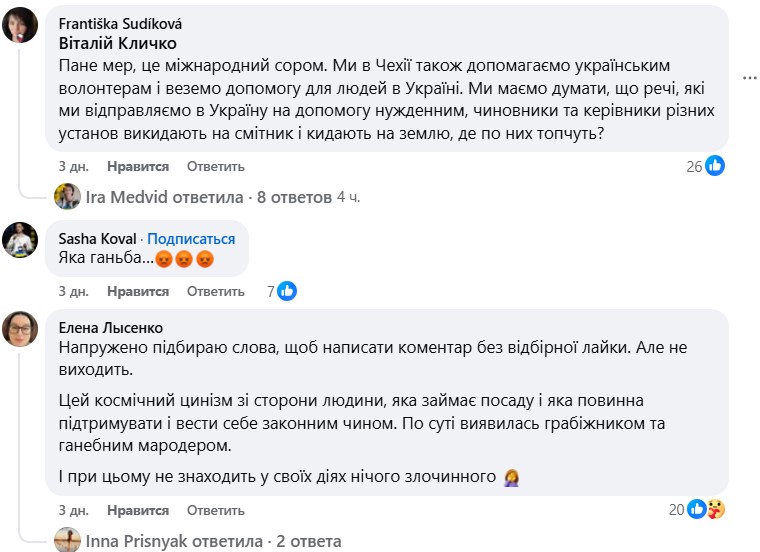Click the like reaction icon with count 7
The height and width of the screenshot is (552, 760).
point(286,291)
